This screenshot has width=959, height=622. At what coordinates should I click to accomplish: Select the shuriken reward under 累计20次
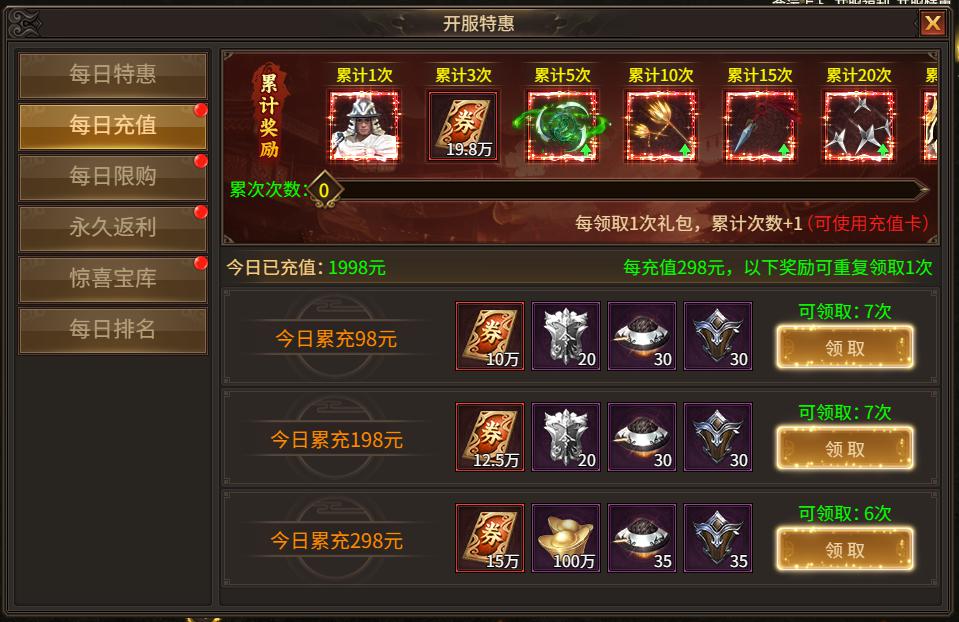click(859, 126)
